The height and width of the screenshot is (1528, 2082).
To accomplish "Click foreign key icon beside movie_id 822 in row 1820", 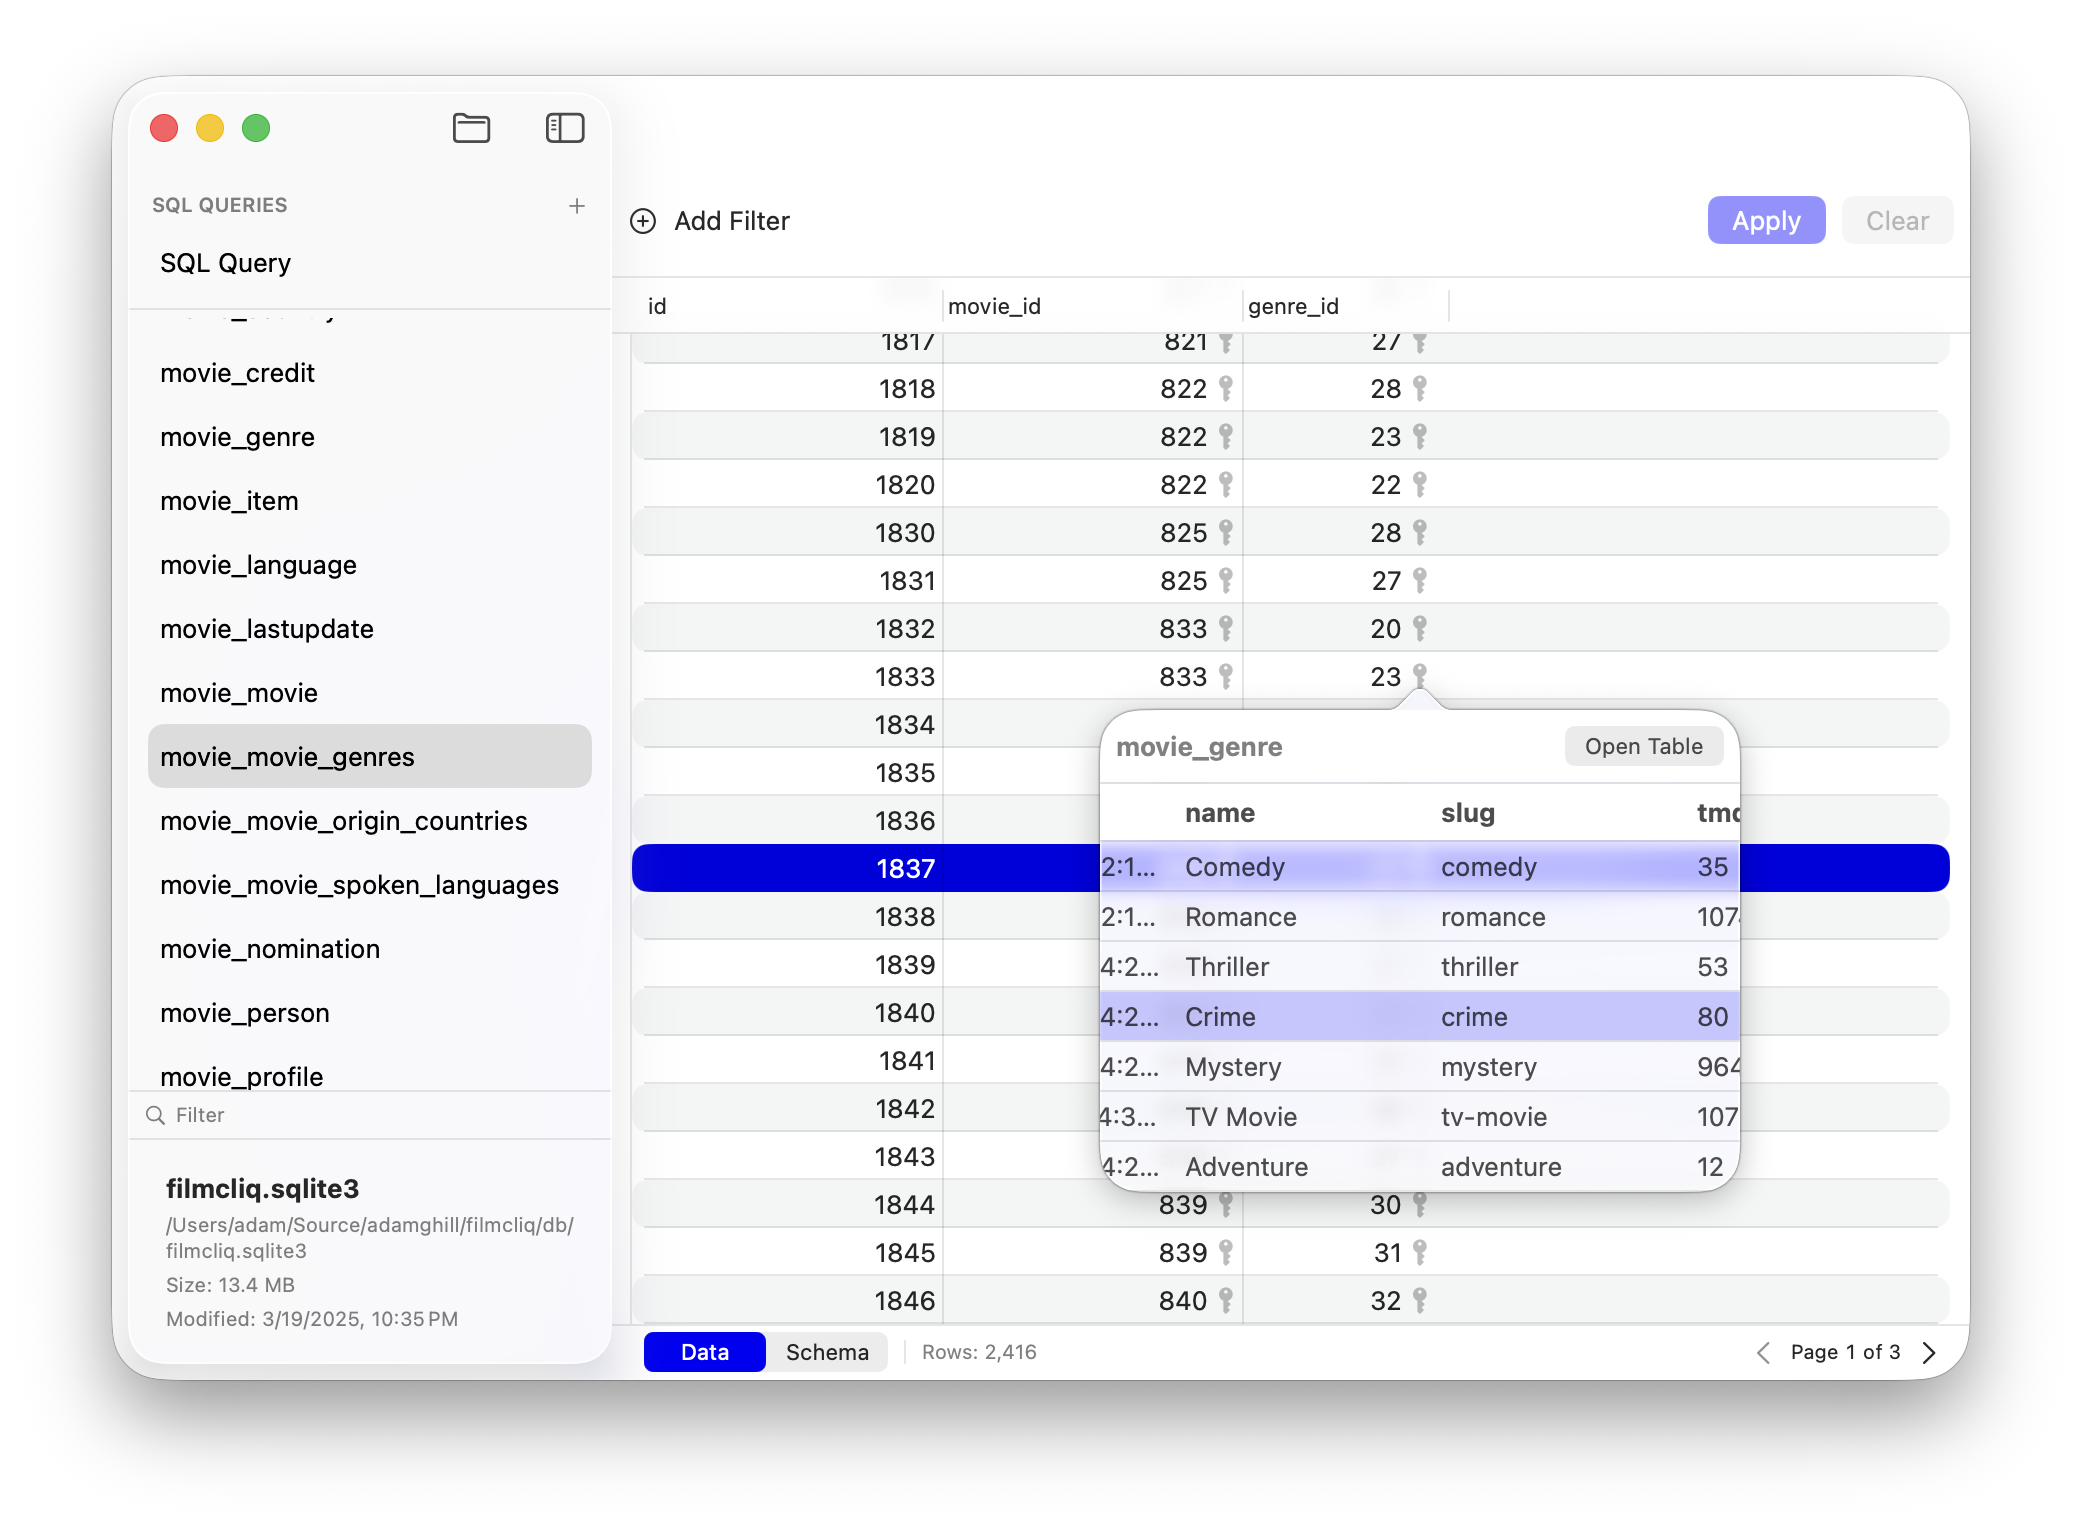I will [x=1225, y=485].
